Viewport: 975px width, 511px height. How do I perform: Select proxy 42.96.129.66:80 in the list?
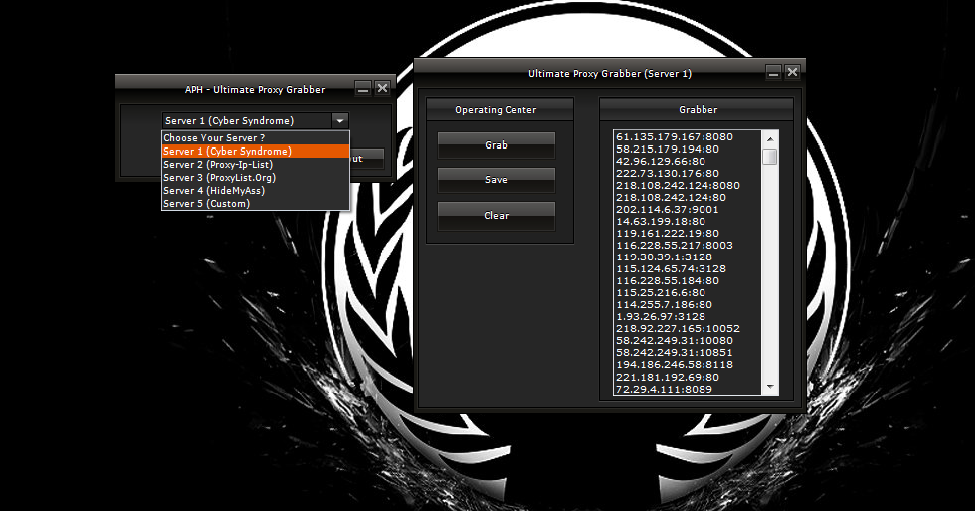pyautogui.click(x=660, y=162)
